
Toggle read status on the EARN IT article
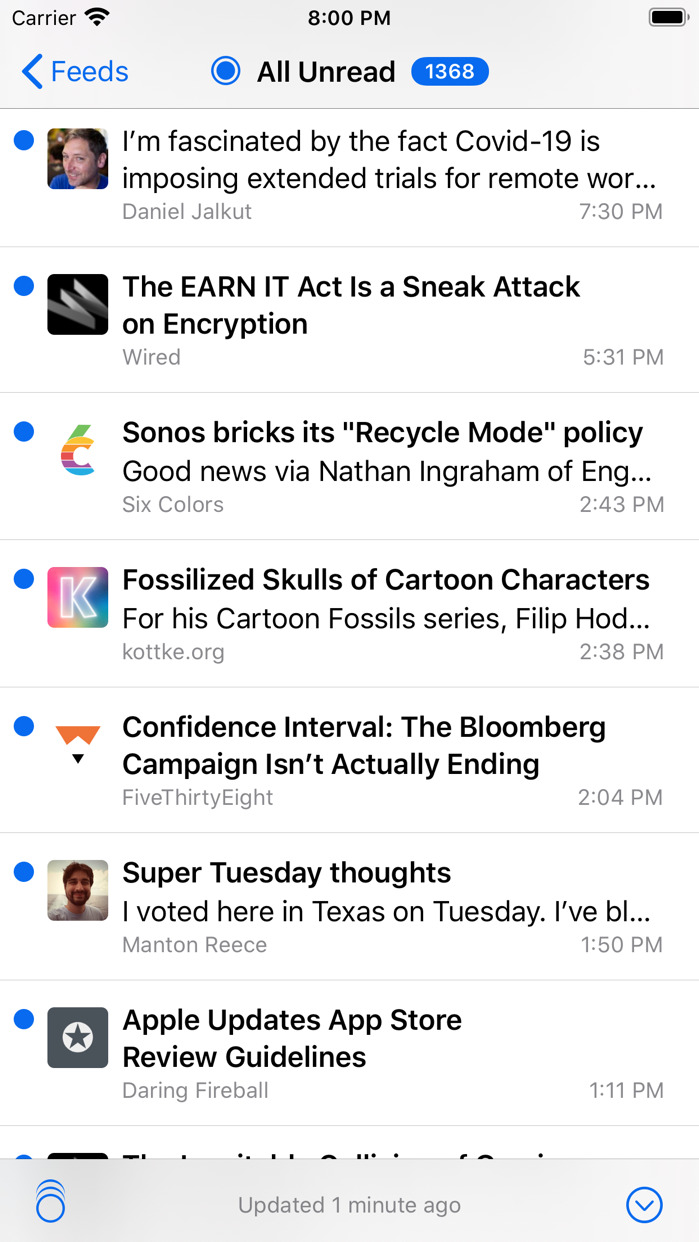click(x=23, y=286)
